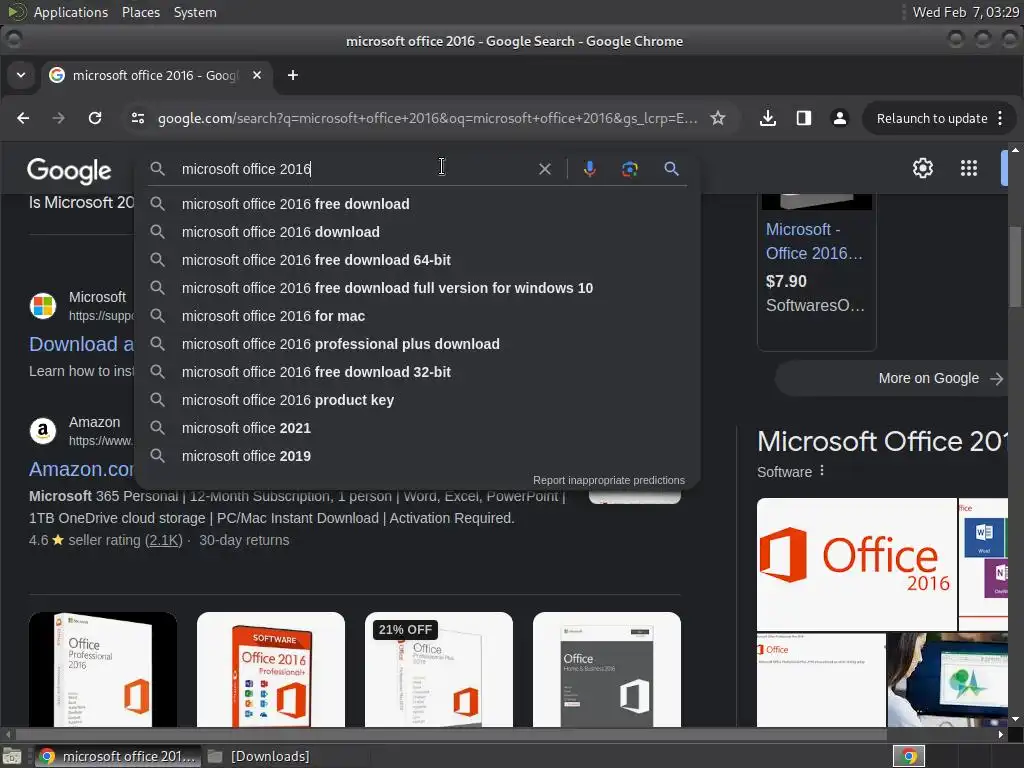Start voice search with microphone icon
Screen dimensions: 1024x768
pyautogui.click(x=589, y=169)
